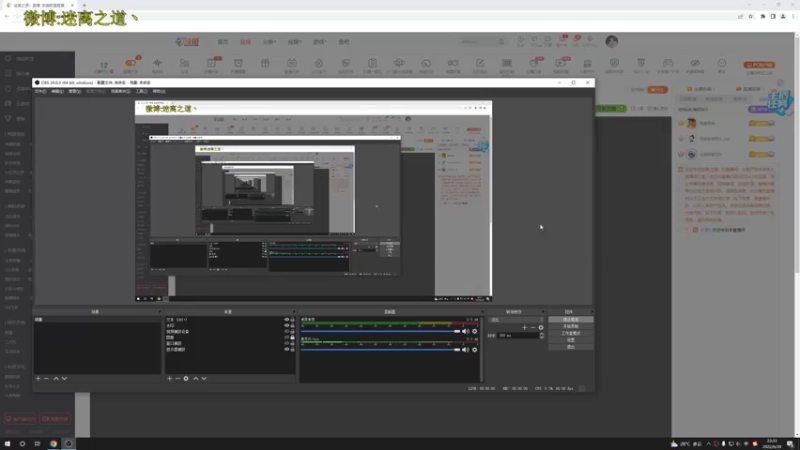Click gamepad icon in site toolbar
Viewport: 800px width, 450px height.
[x=668, y=63]
